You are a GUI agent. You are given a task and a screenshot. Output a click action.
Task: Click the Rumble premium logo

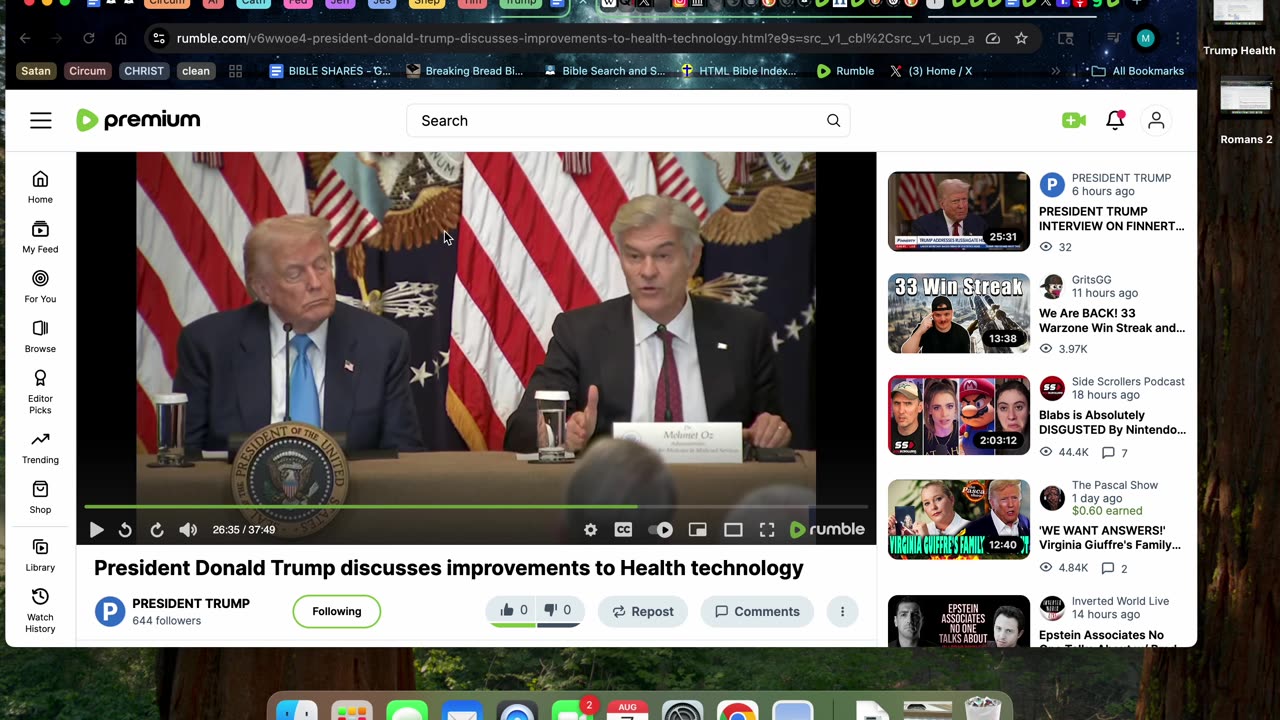pyautogui.click(x=138, y=120)
